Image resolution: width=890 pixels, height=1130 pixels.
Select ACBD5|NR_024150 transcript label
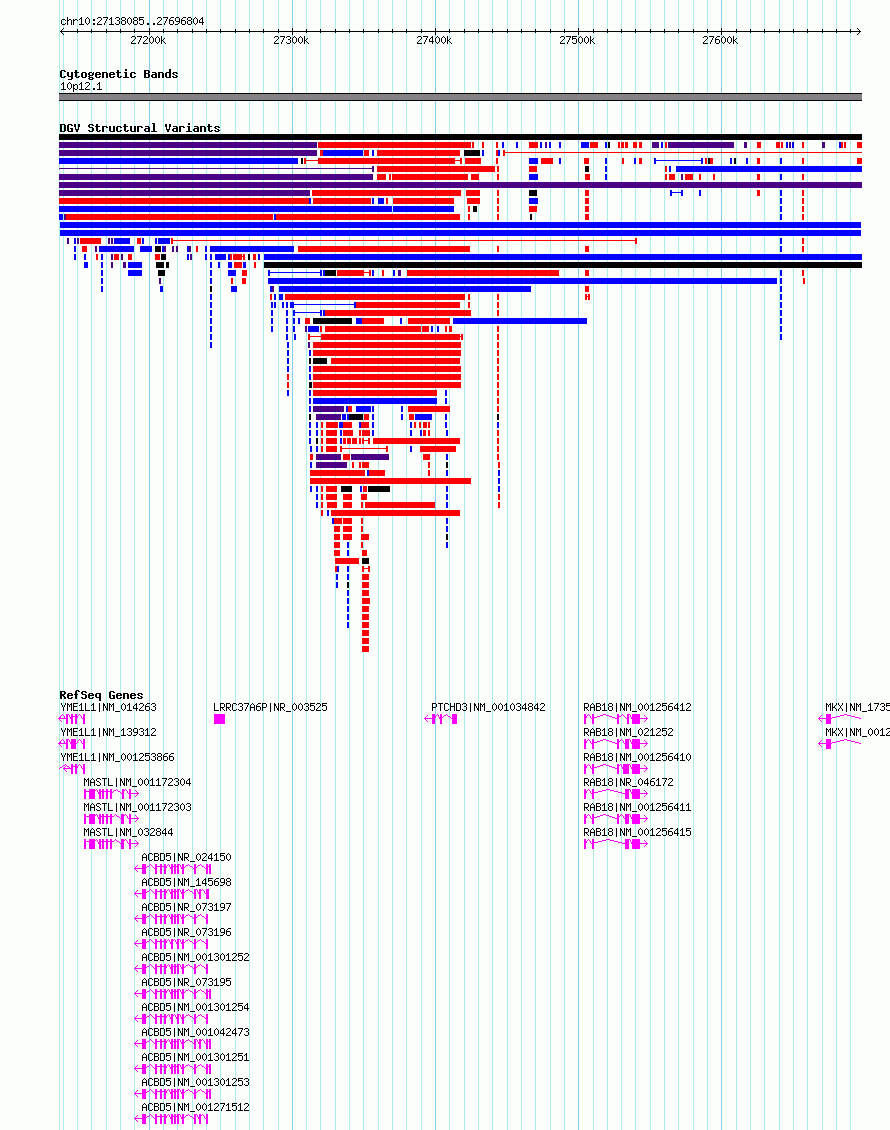click(x=186, y=858)
